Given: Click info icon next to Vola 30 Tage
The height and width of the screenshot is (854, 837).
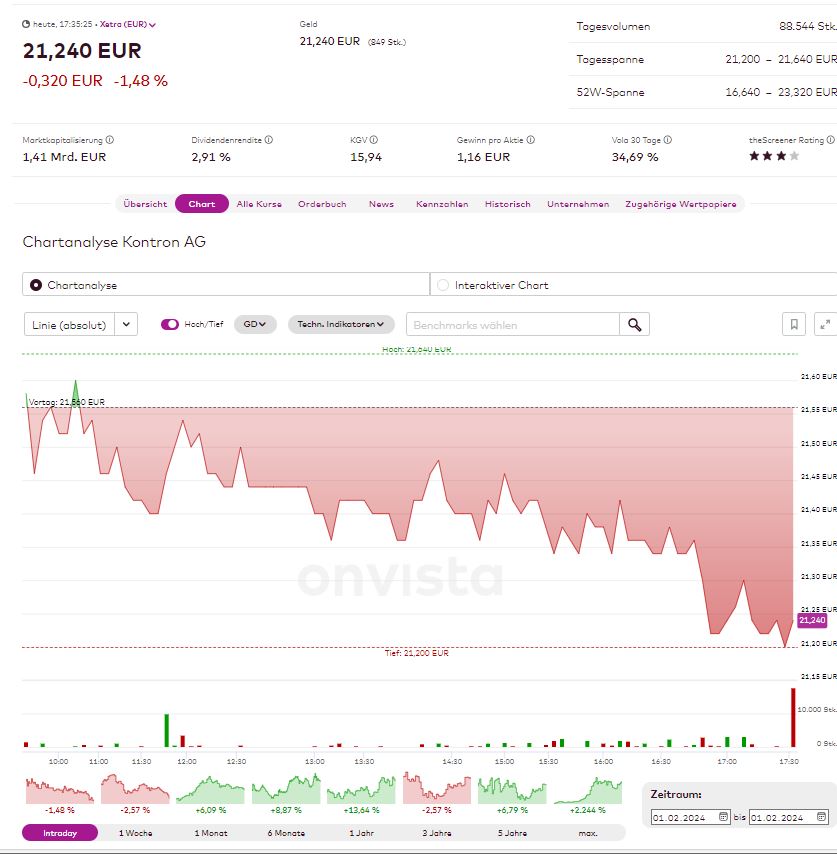Looking at the screenshot, I should 667,140.
